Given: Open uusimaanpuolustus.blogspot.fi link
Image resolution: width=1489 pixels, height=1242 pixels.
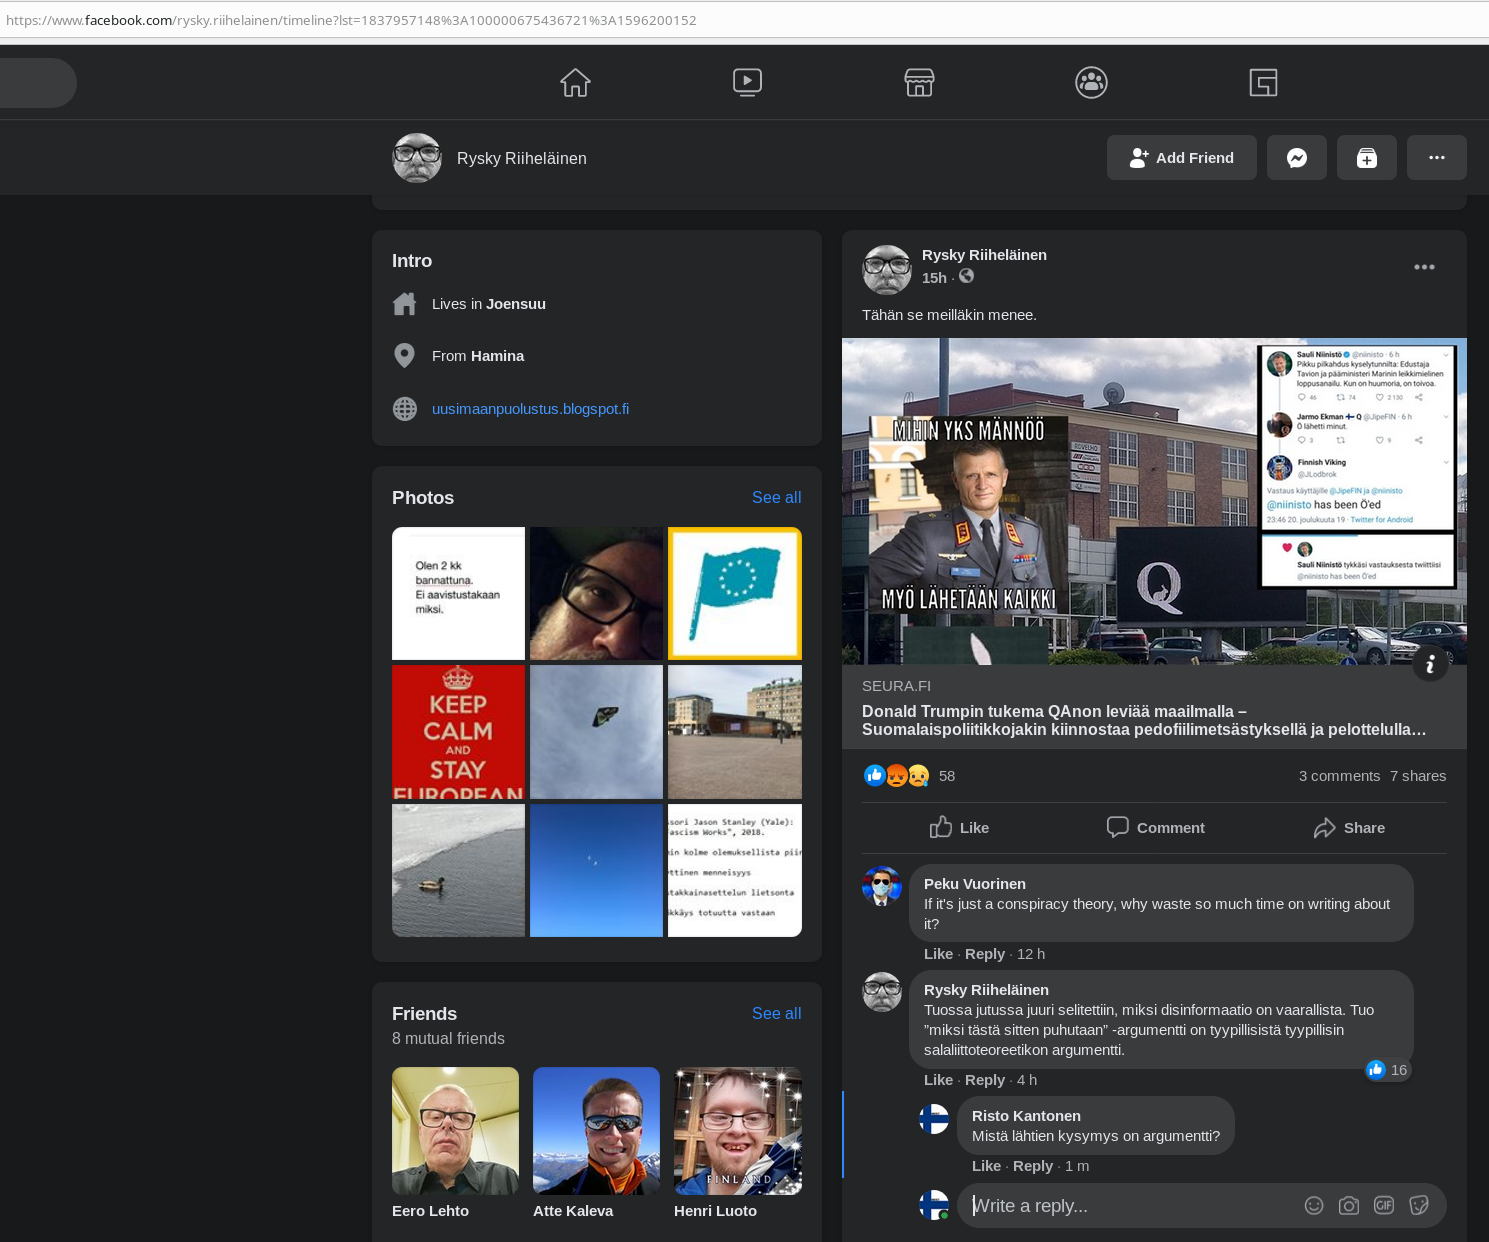Looking at the screenshot, I should (530, 409).
